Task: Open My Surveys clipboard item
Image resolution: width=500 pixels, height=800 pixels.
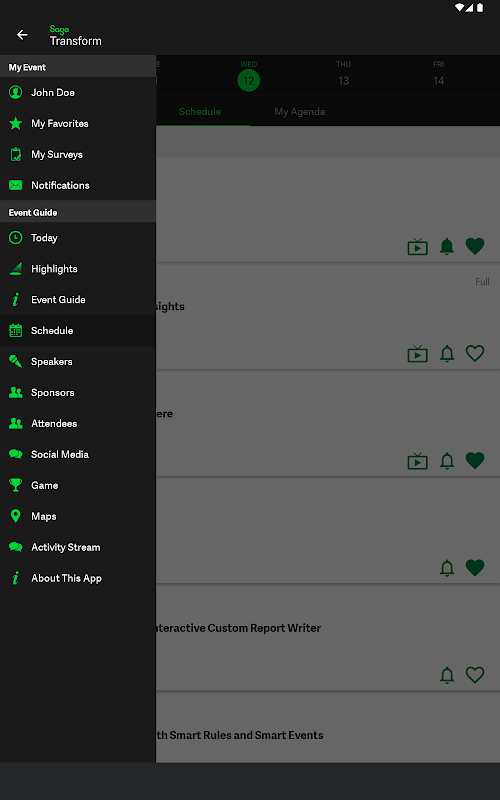Action: point(78,154)
